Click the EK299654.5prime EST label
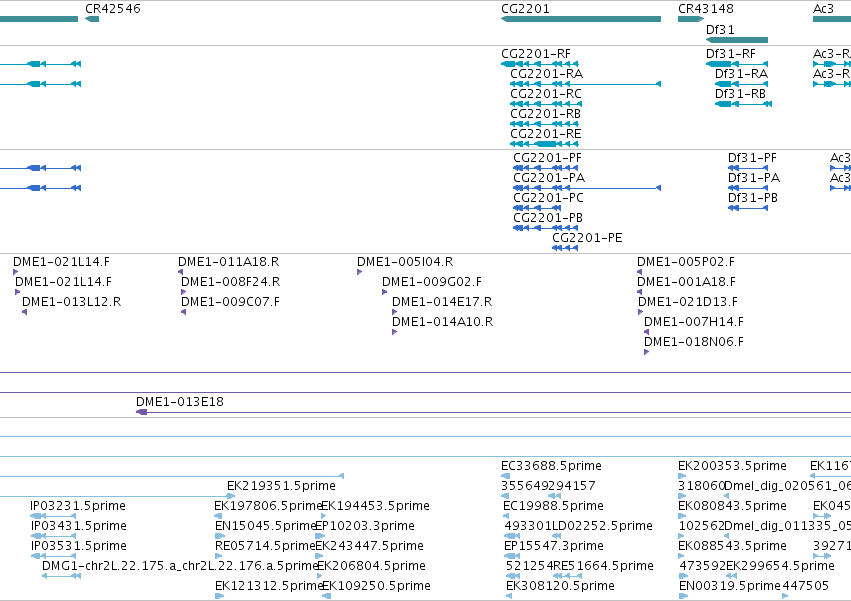Viewport: 851px width, 601px height. pos(780,566)
